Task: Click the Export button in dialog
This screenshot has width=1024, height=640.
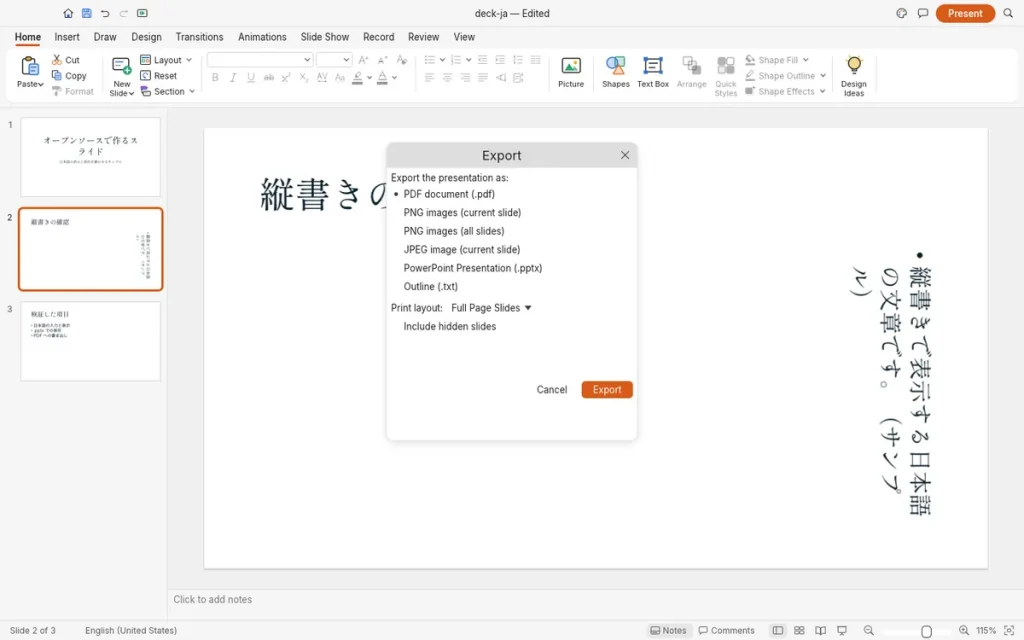Action: [607, 389]
